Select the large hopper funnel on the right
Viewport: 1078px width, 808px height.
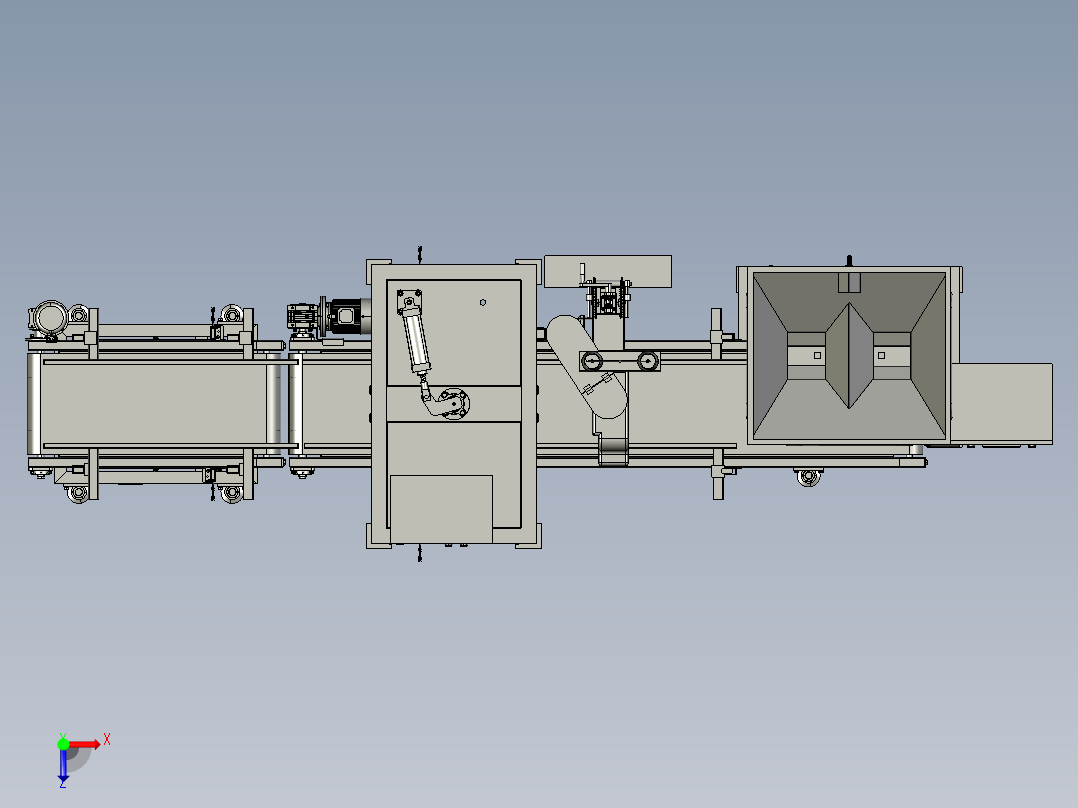click(849, 356)
